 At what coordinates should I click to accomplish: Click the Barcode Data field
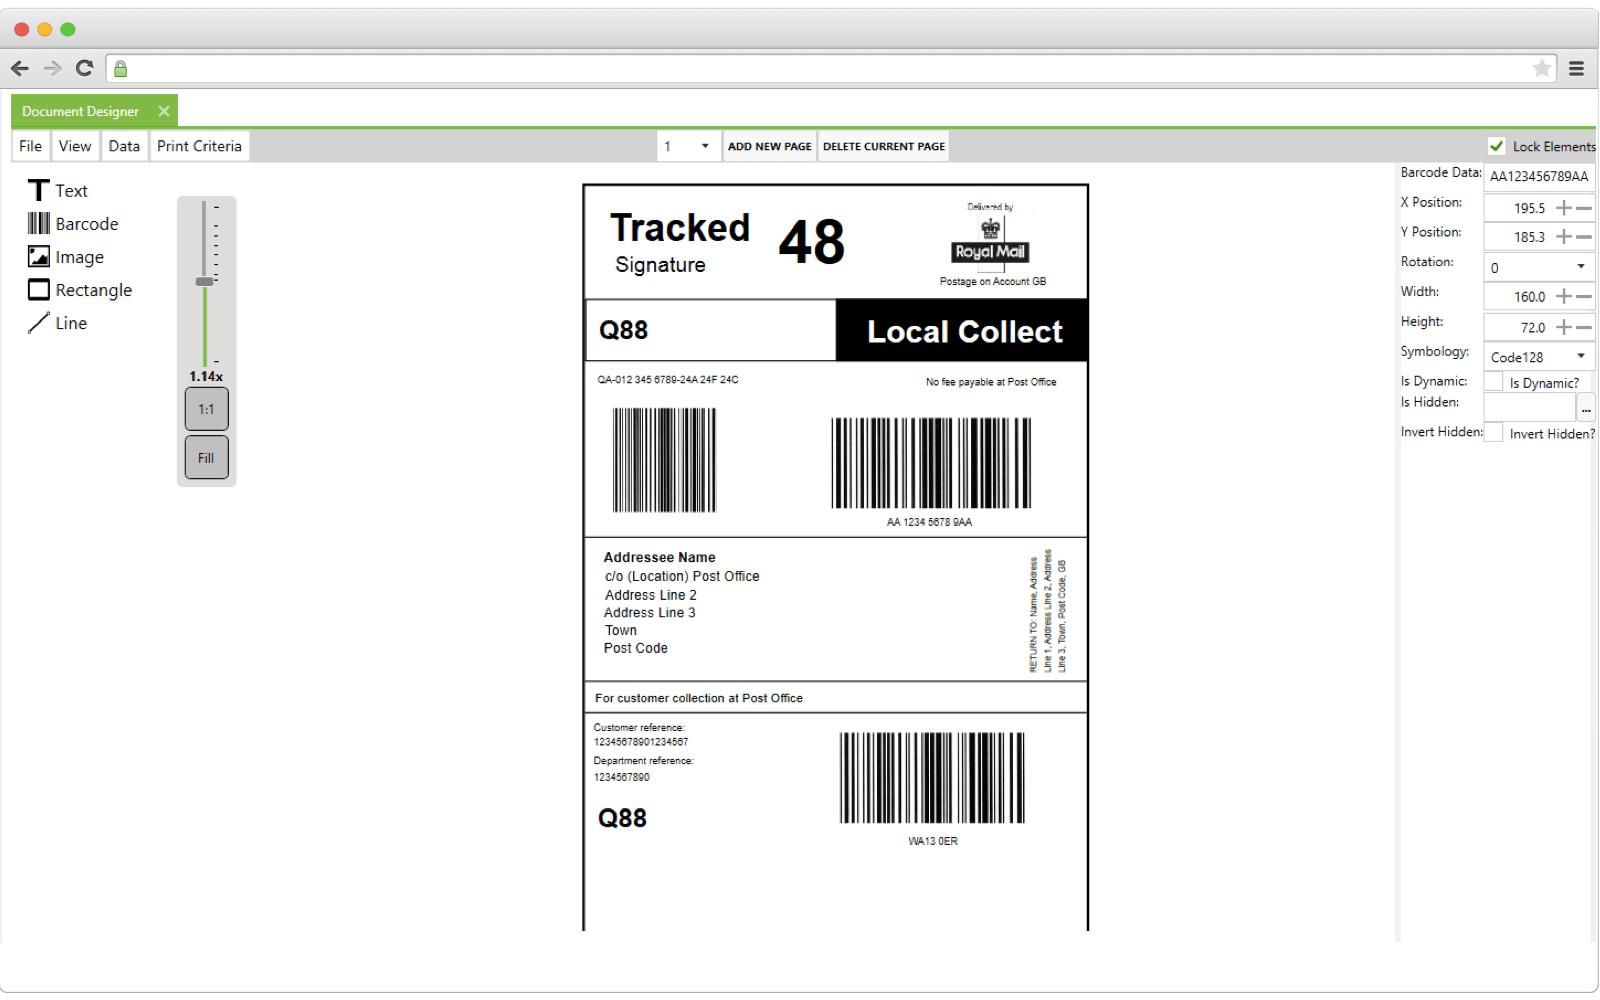(1539, 176)
